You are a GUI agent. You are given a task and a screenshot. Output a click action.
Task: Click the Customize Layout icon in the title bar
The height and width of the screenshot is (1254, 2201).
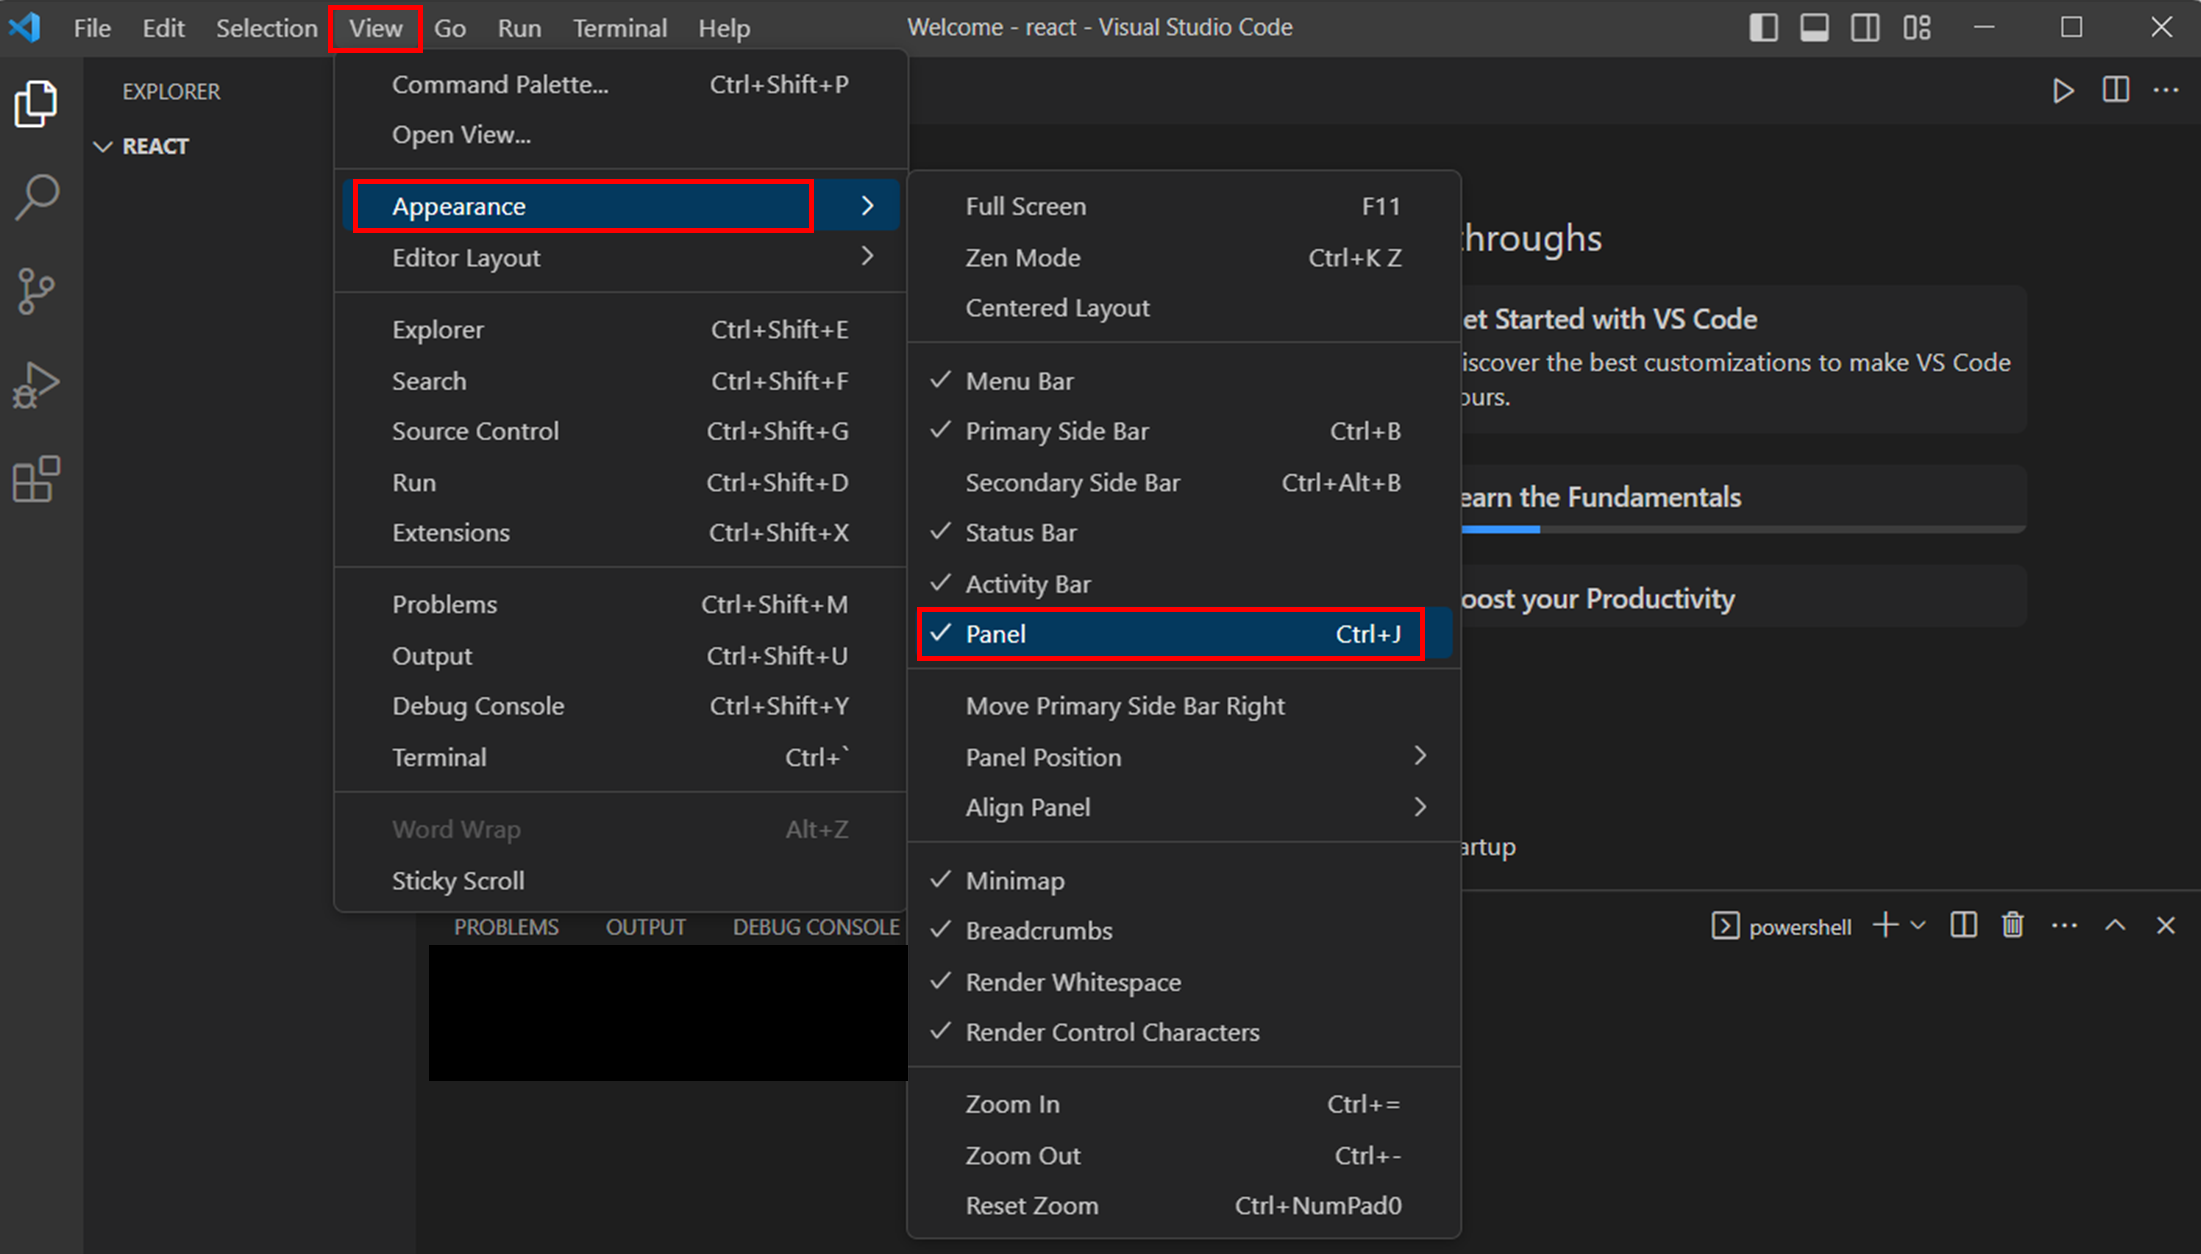coord(1916,28)
